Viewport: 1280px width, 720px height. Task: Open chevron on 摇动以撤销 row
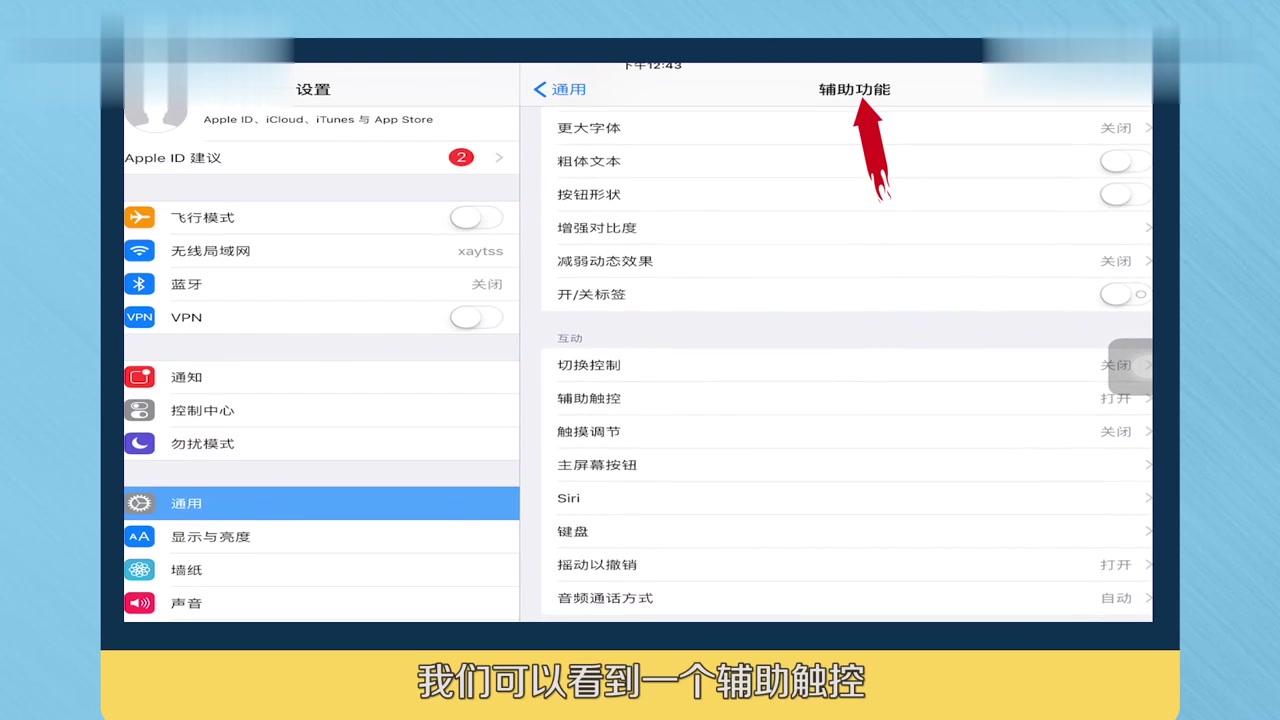coord(1148,565)
